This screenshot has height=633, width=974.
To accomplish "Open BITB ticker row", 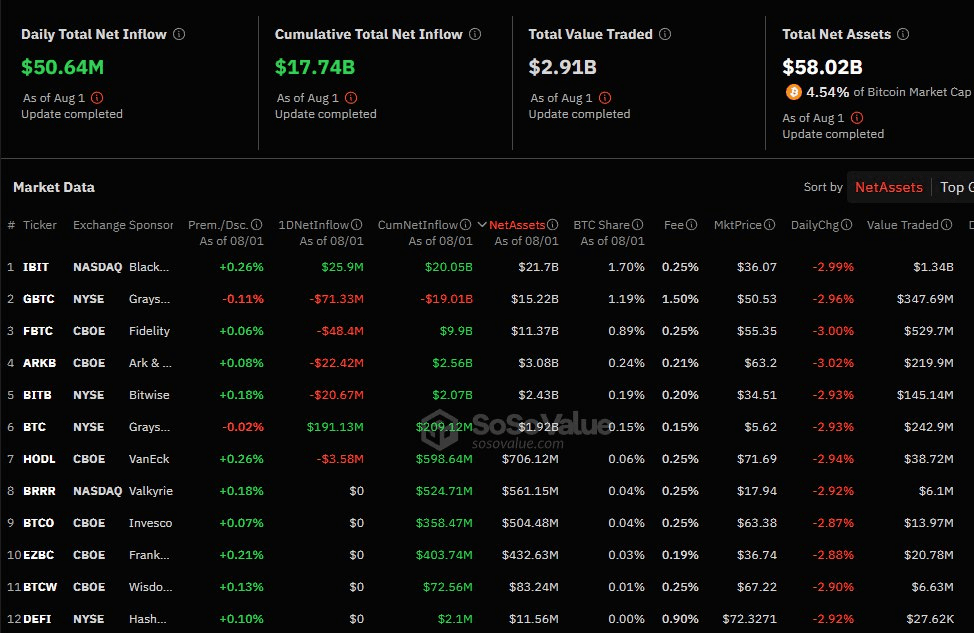I will 37,395.
